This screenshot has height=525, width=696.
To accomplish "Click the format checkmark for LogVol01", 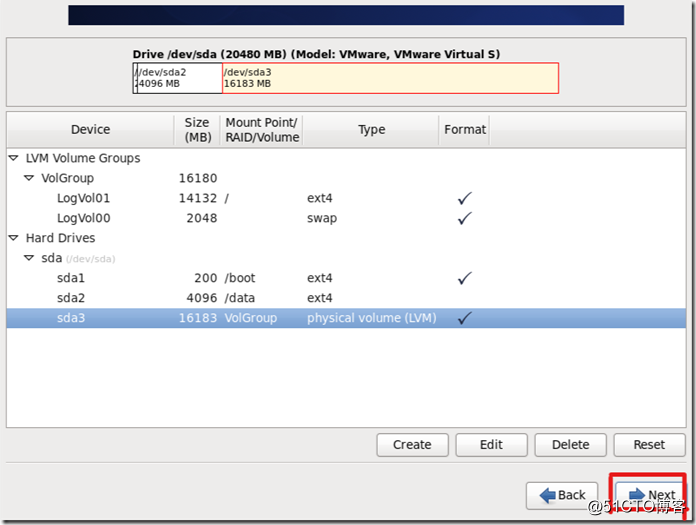I will coord(464,198).
